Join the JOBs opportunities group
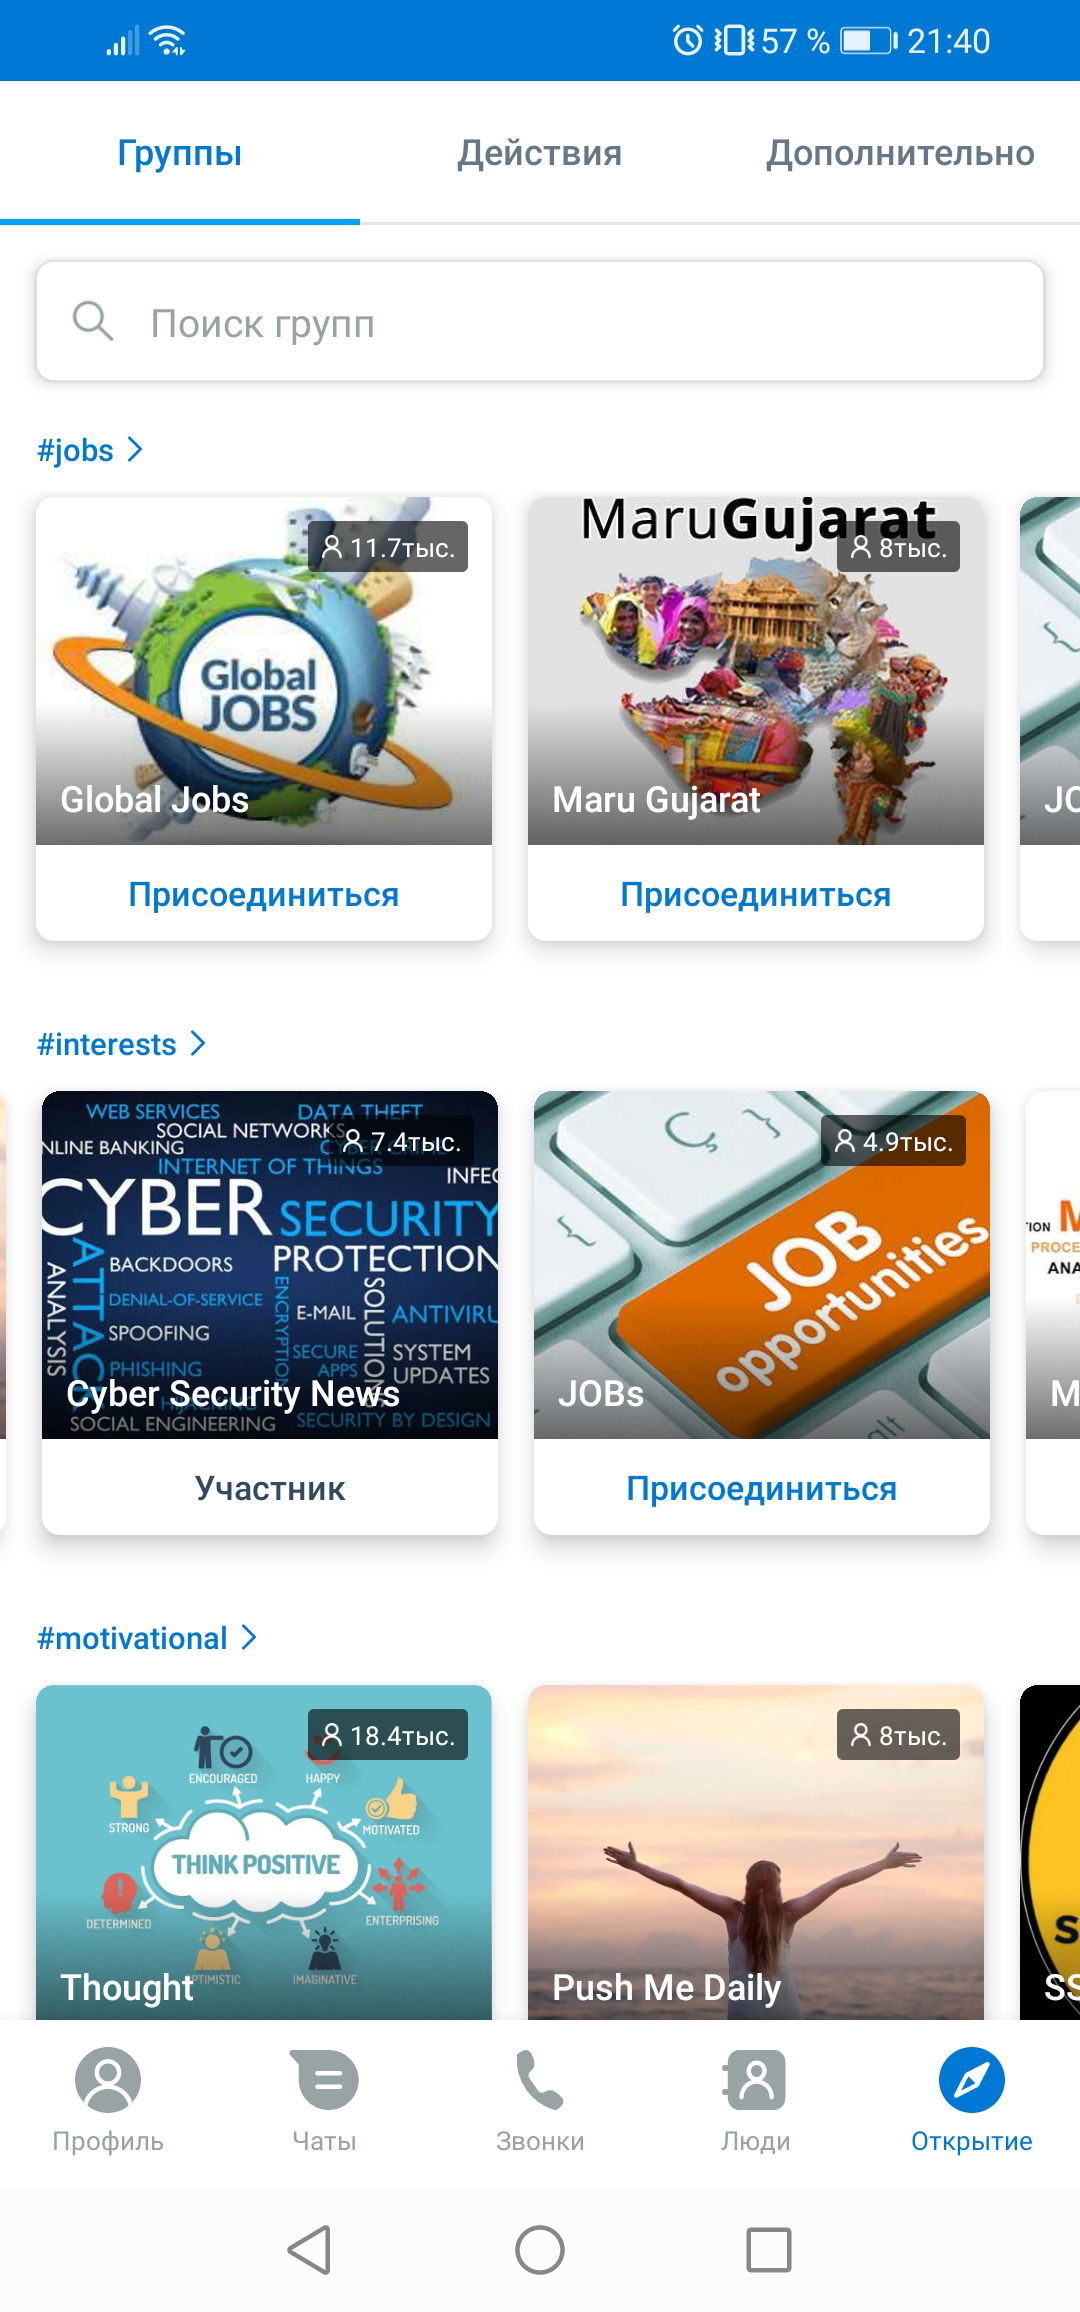 (762, 1488)
